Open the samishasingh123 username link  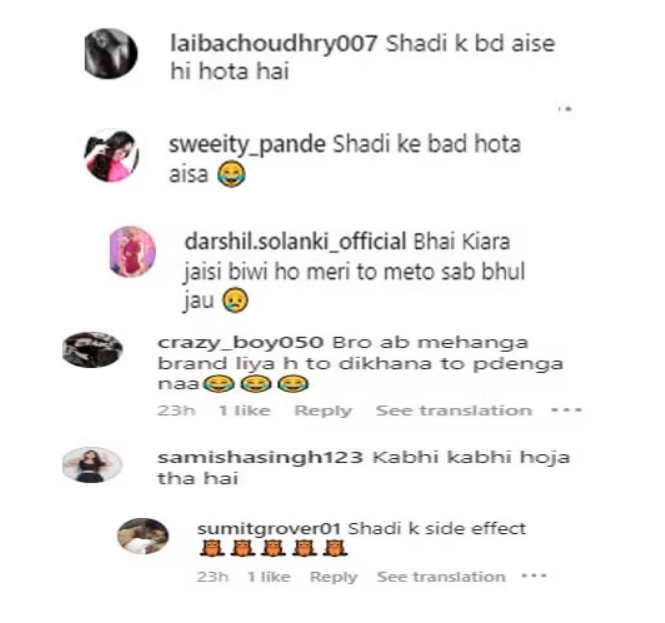260,458
